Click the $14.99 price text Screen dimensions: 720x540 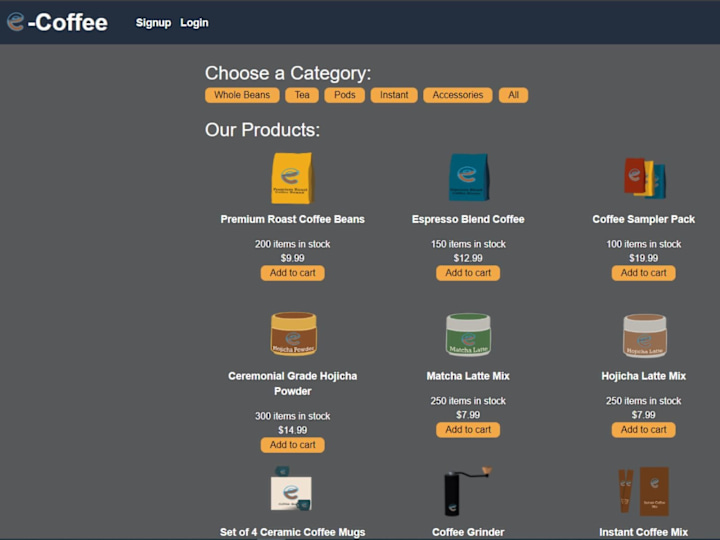[292, 430]
